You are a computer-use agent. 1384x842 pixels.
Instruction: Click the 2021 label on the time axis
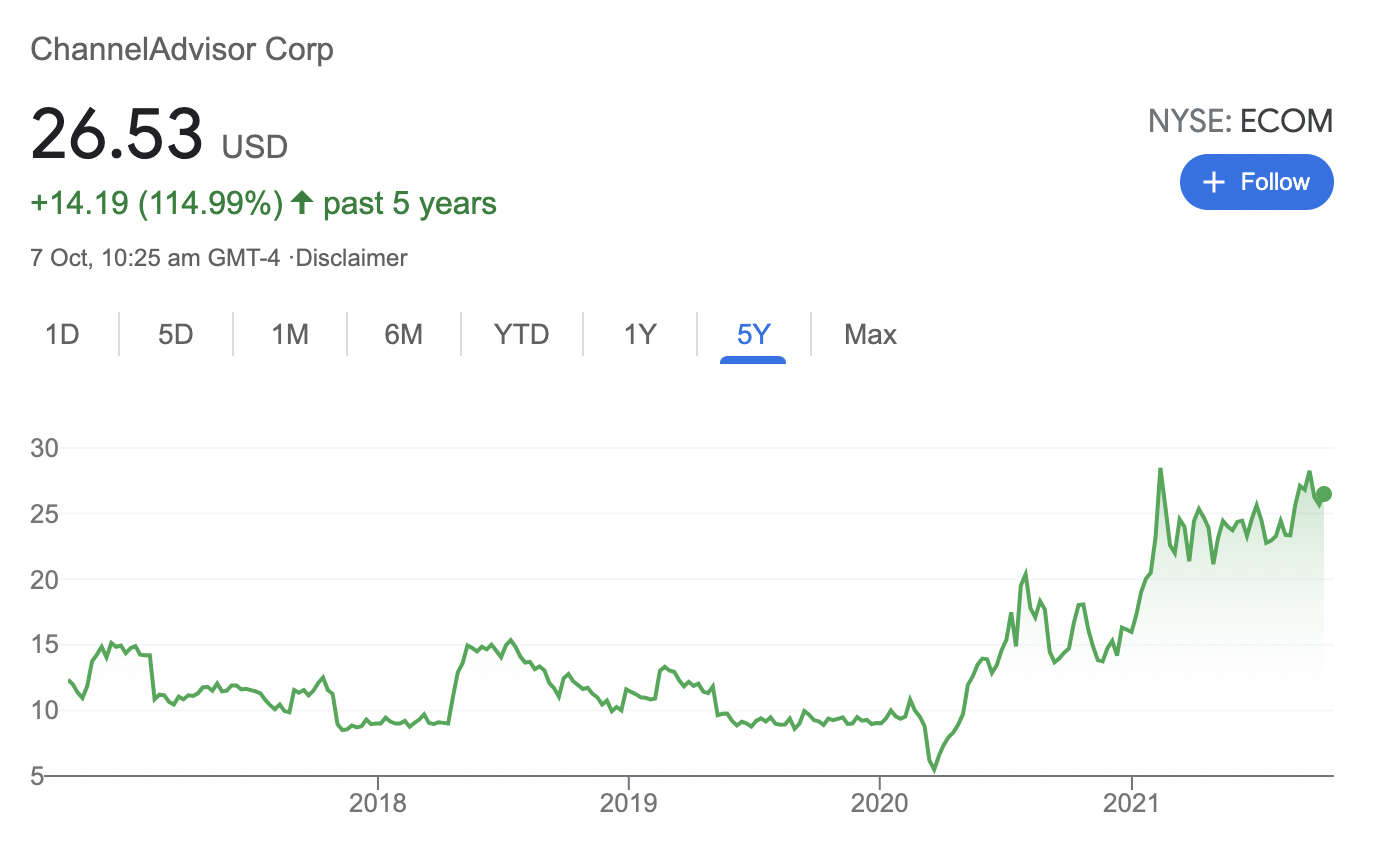coord(1131,803)
